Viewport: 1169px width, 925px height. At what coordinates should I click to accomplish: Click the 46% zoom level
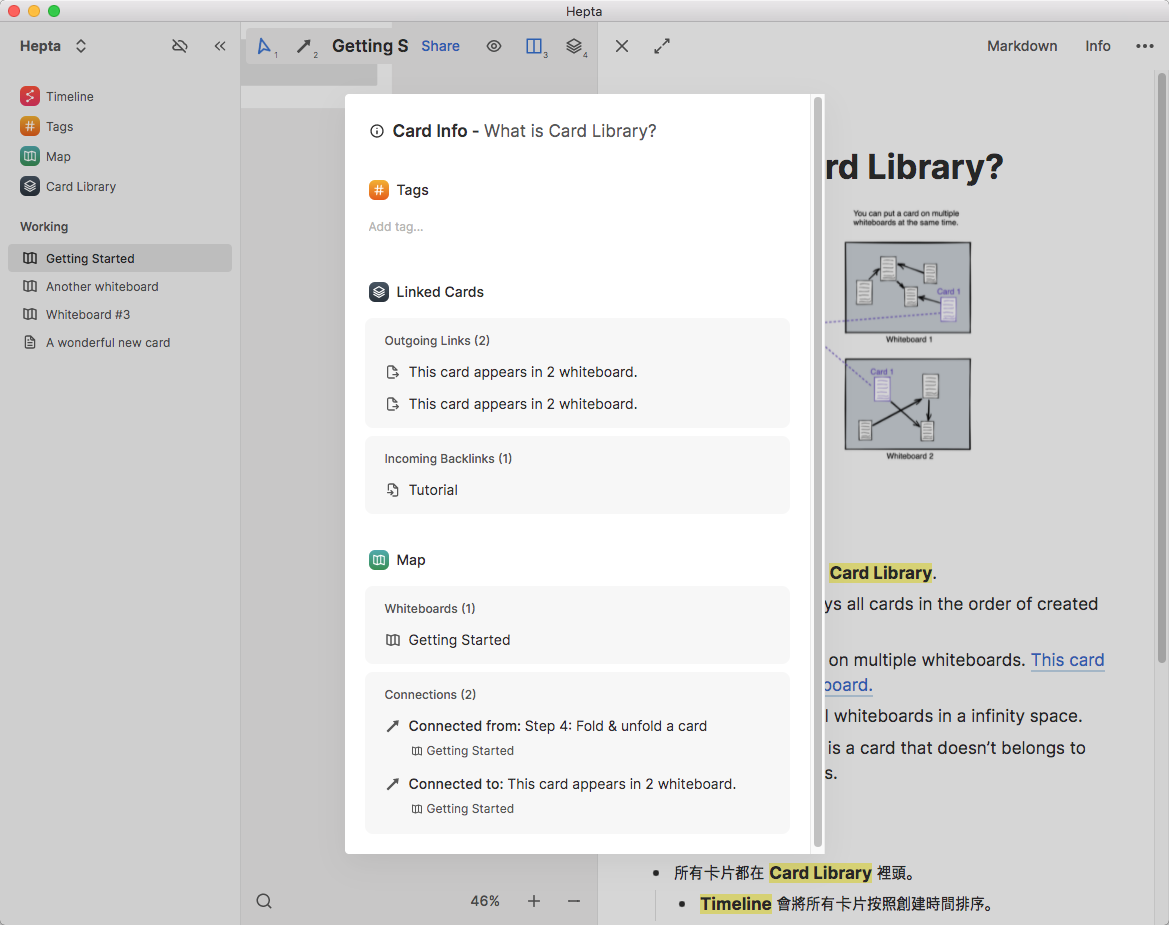[x=485, y=901]
